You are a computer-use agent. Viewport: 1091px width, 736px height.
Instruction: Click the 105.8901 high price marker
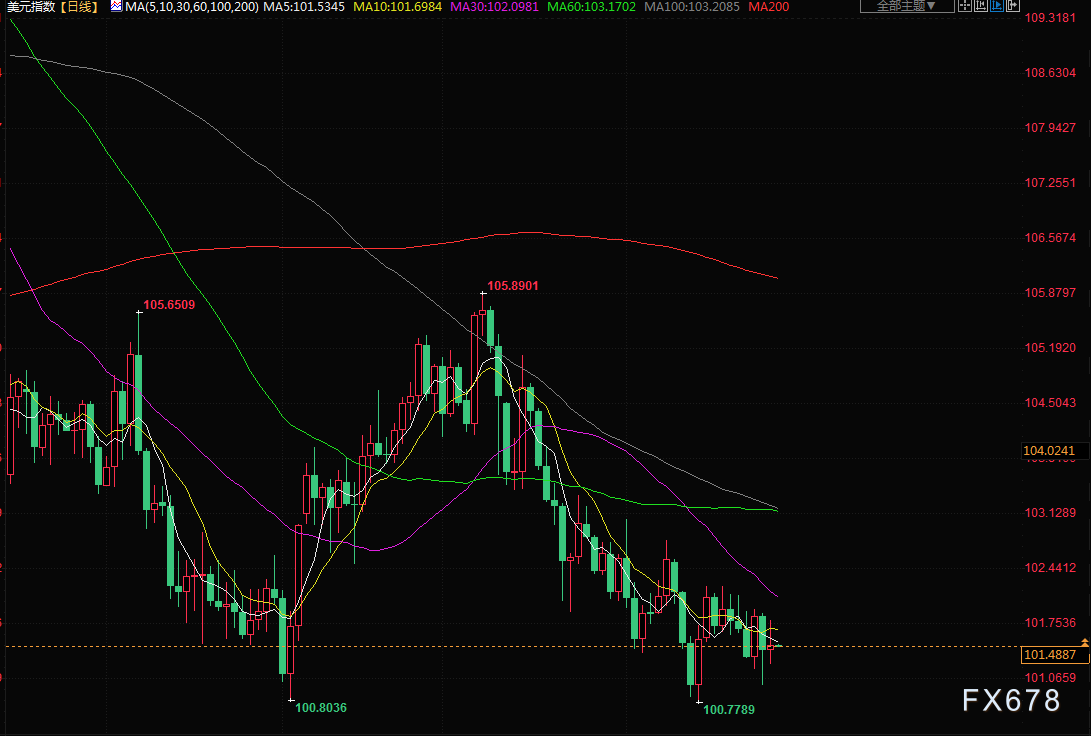point(515,286)
